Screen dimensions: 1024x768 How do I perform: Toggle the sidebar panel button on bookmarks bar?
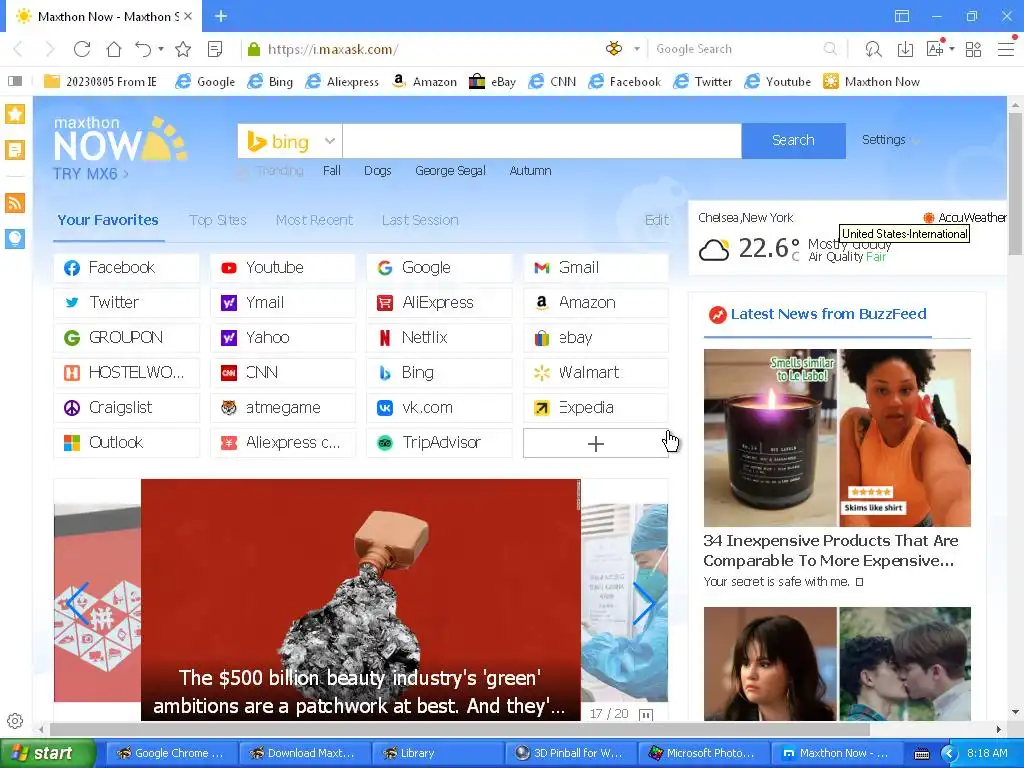point(15,81)
